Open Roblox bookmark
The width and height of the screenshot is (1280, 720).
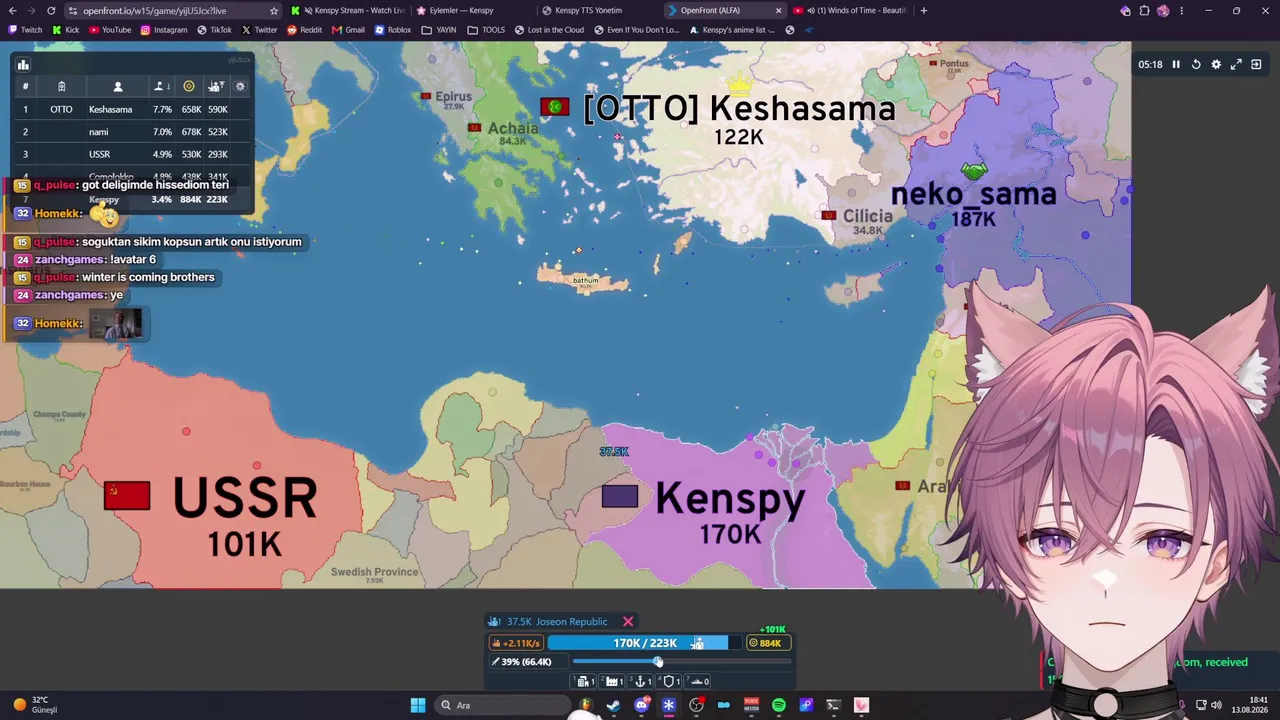click(393, 30)
